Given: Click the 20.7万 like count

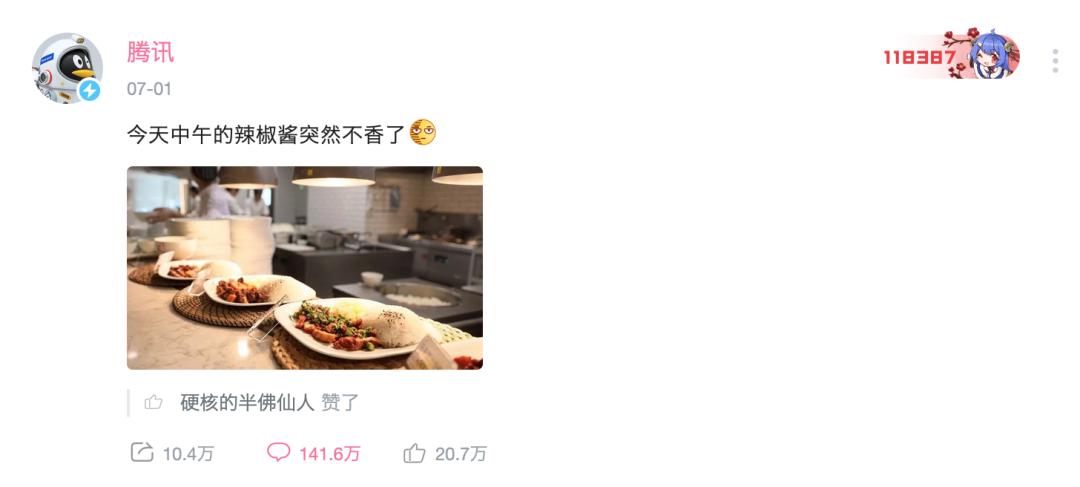Looking at the screenshot, I should [x=461, y=454].
